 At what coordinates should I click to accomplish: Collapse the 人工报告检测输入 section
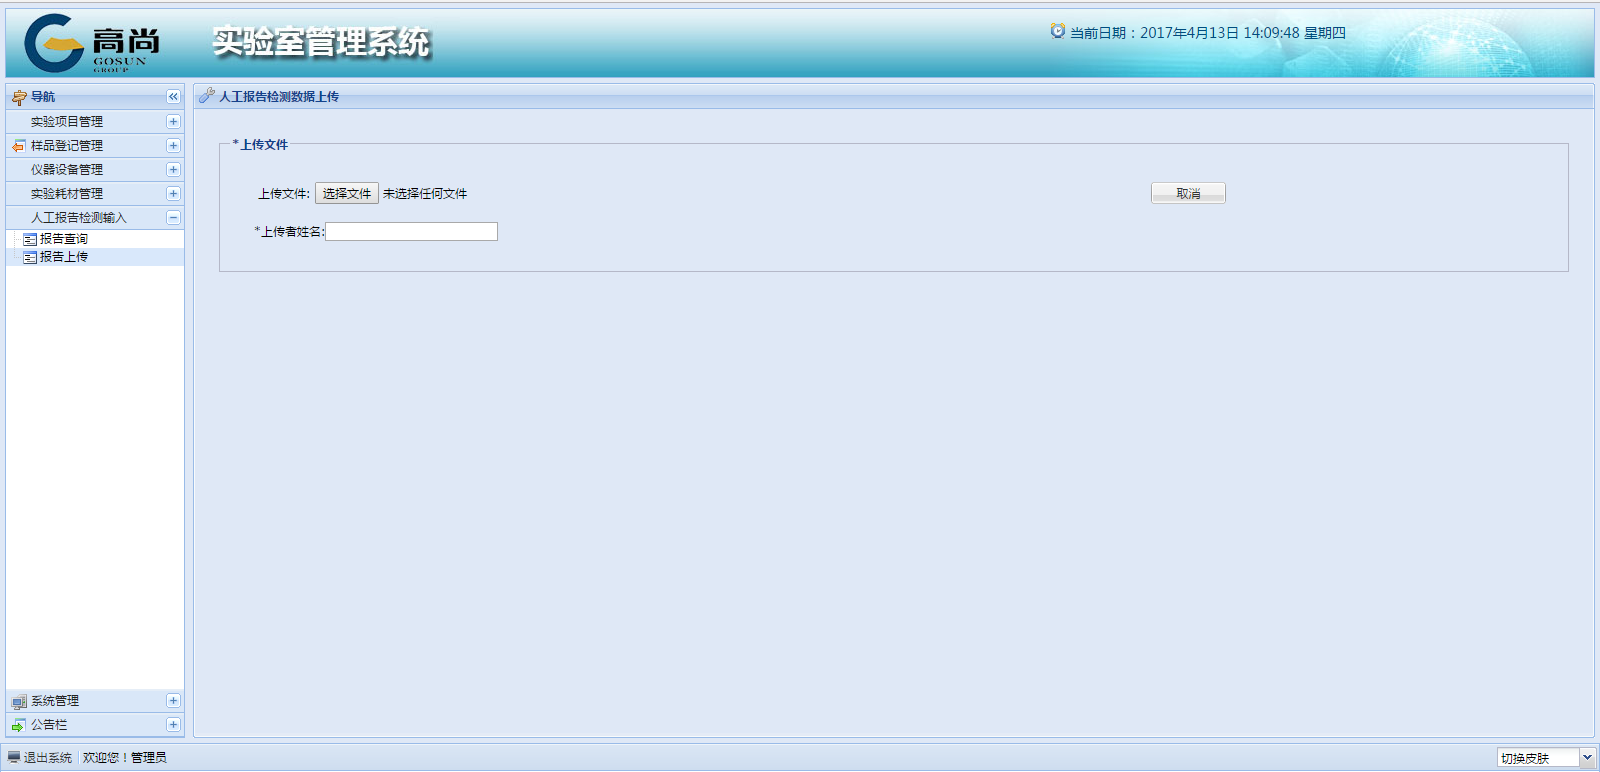click(x=173, y=218)
